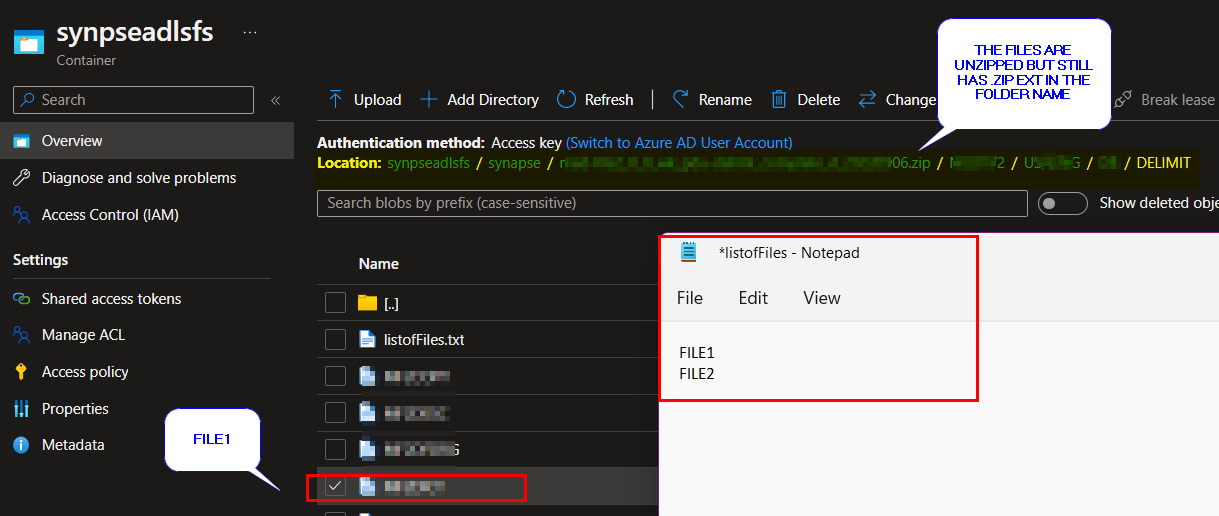Click the Rename toolbar button

point(712,99)
